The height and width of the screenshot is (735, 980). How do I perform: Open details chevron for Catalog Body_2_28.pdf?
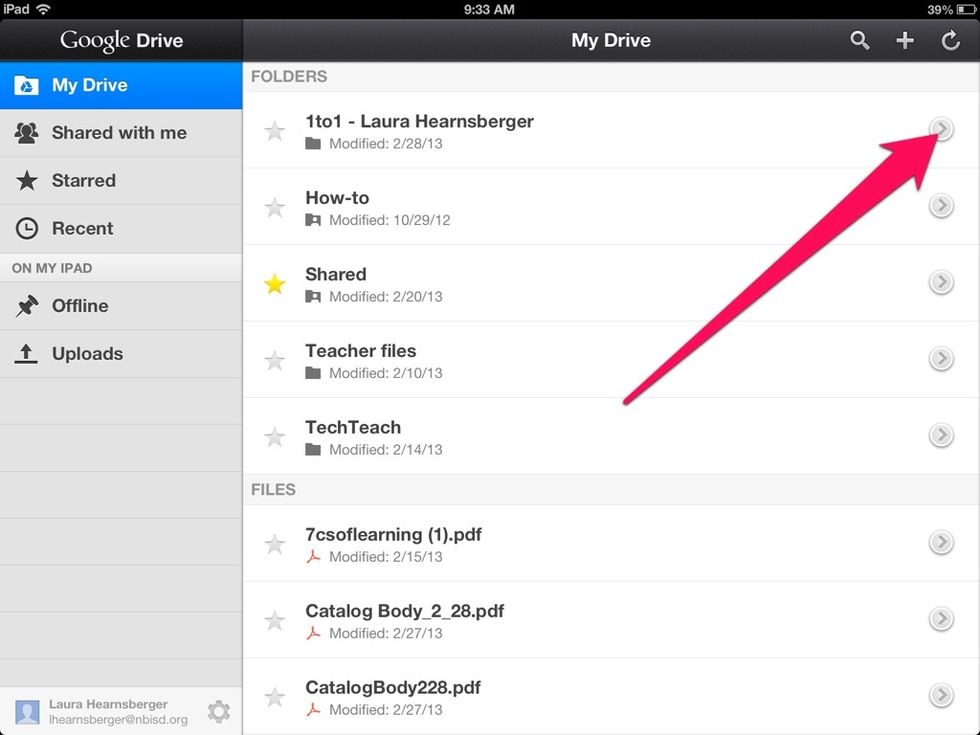tap(941, 619)
